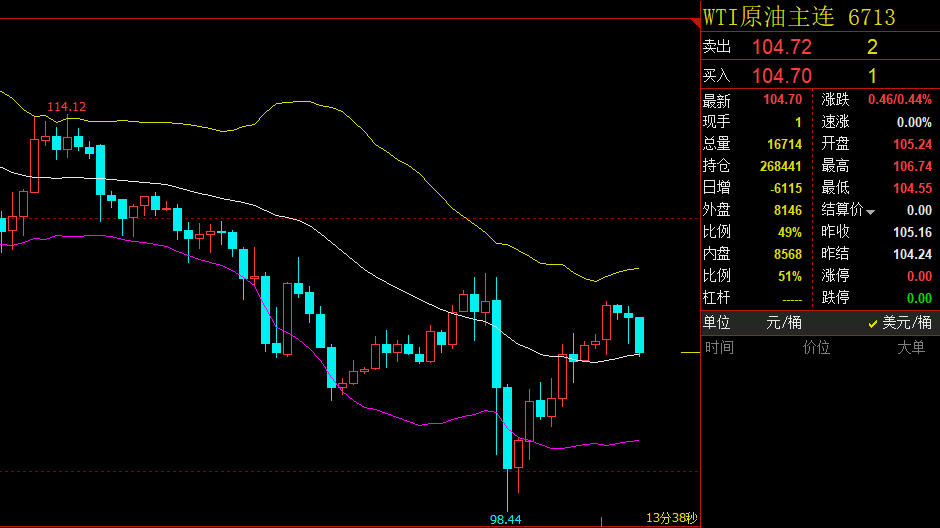The width and height of the screenshot is (940, 528).
Task: Click the 日增 value -6115
Action: coord(786,188)
